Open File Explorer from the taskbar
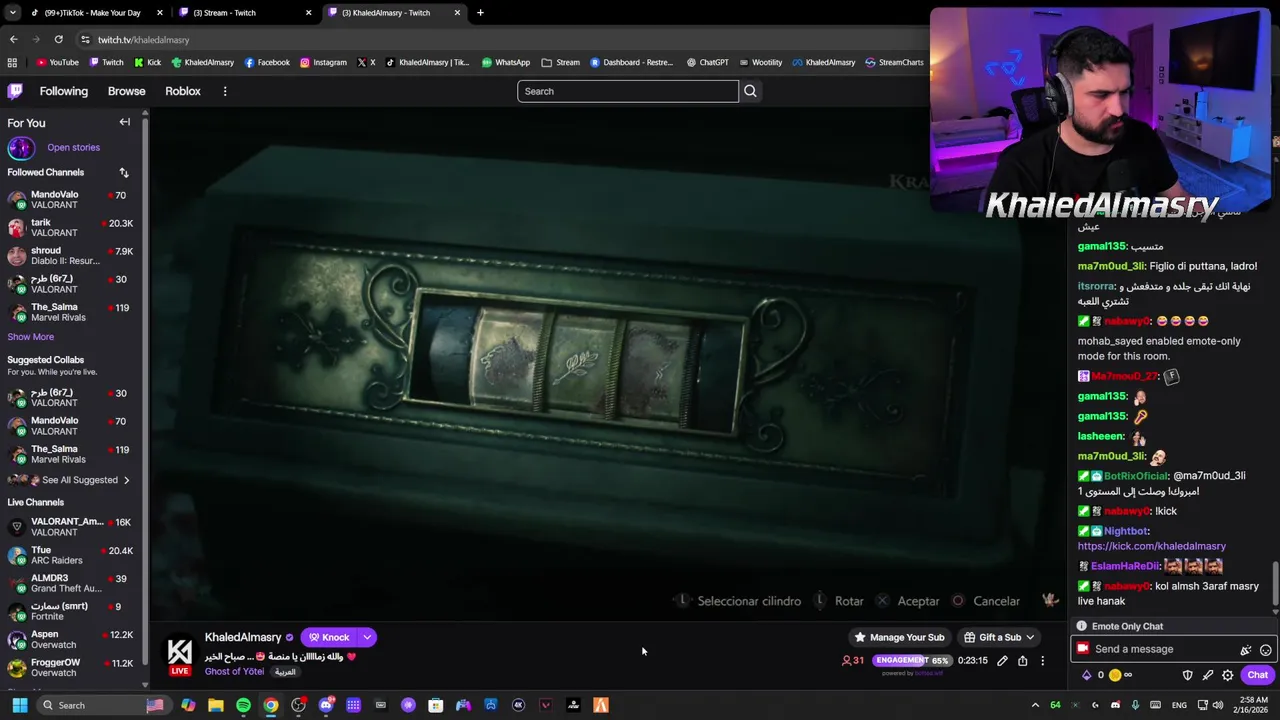This screenshot has width=1280, height=720. click(215, 705)
